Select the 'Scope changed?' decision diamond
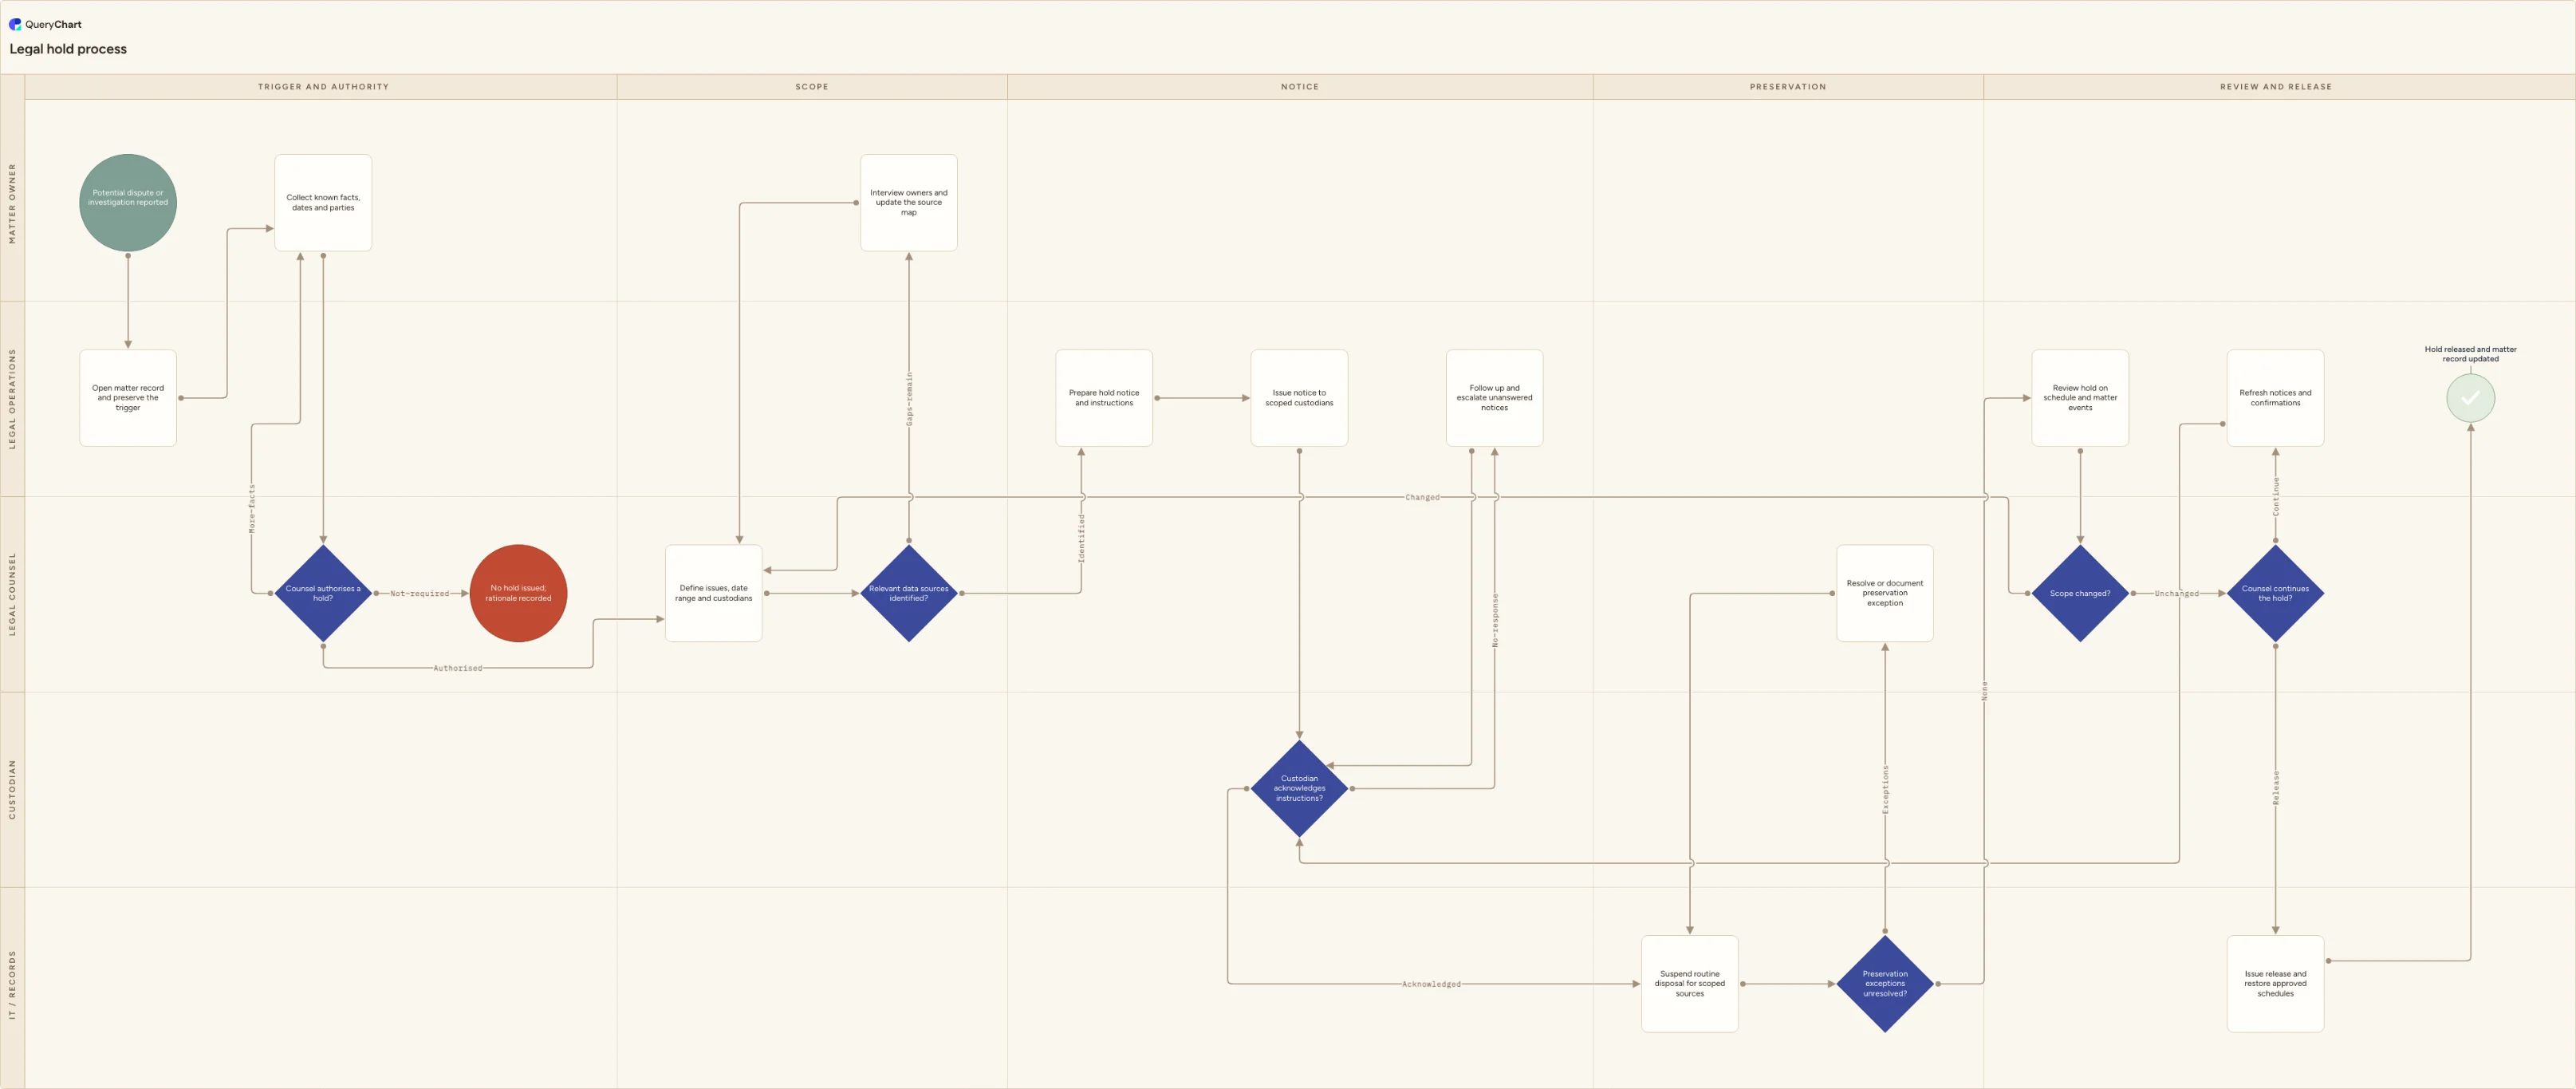 click(x=2080, y=593)
